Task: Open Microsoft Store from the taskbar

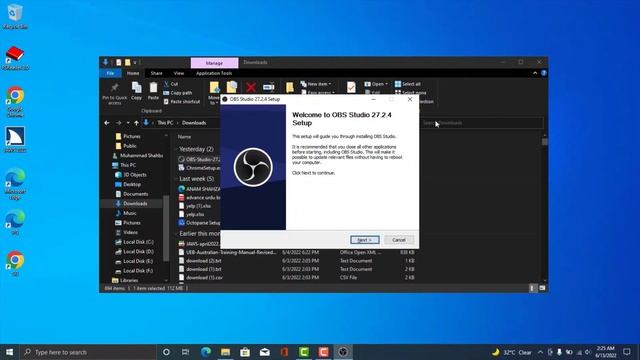Action: [x=245, y=352]
